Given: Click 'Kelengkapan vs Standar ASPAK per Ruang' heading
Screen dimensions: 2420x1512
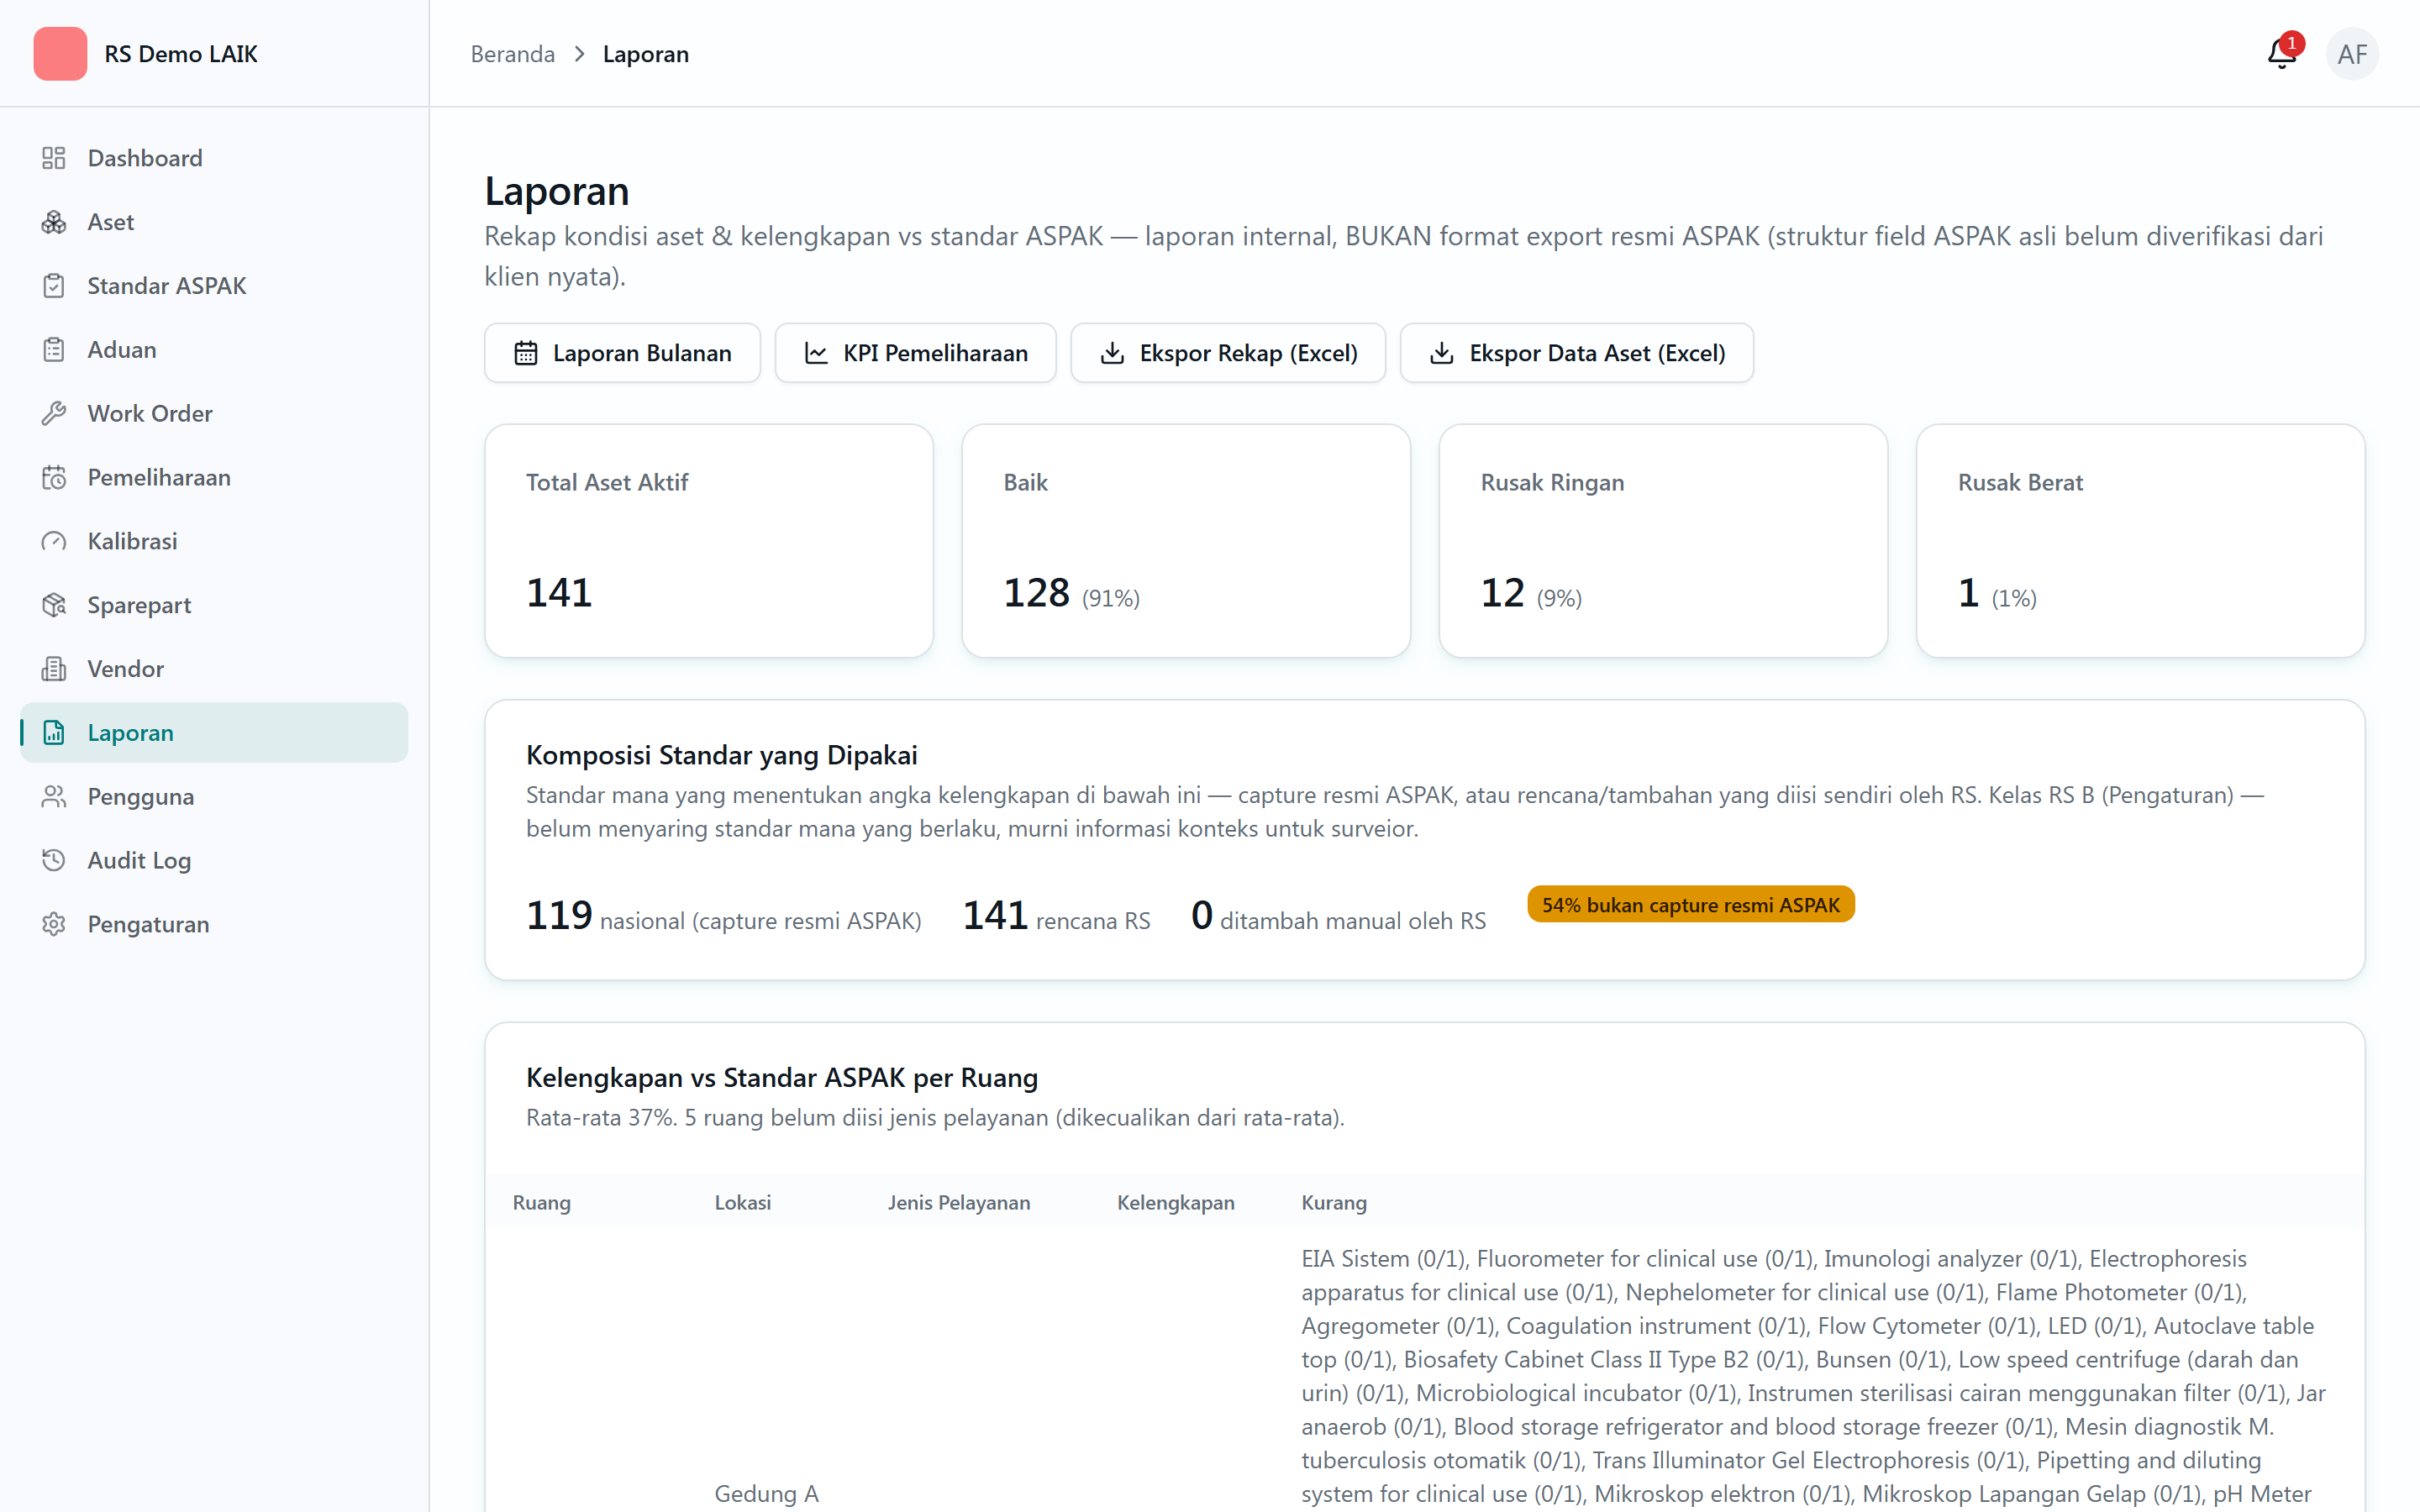Looking at the screenshot, I should click(781, 1078).
